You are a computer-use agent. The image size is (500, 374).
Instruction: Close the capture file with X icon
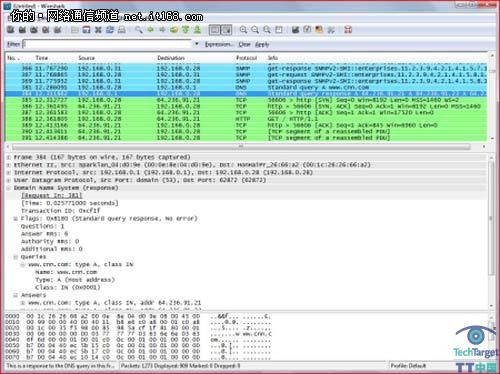pyautogui.click(x=98, y=30)
